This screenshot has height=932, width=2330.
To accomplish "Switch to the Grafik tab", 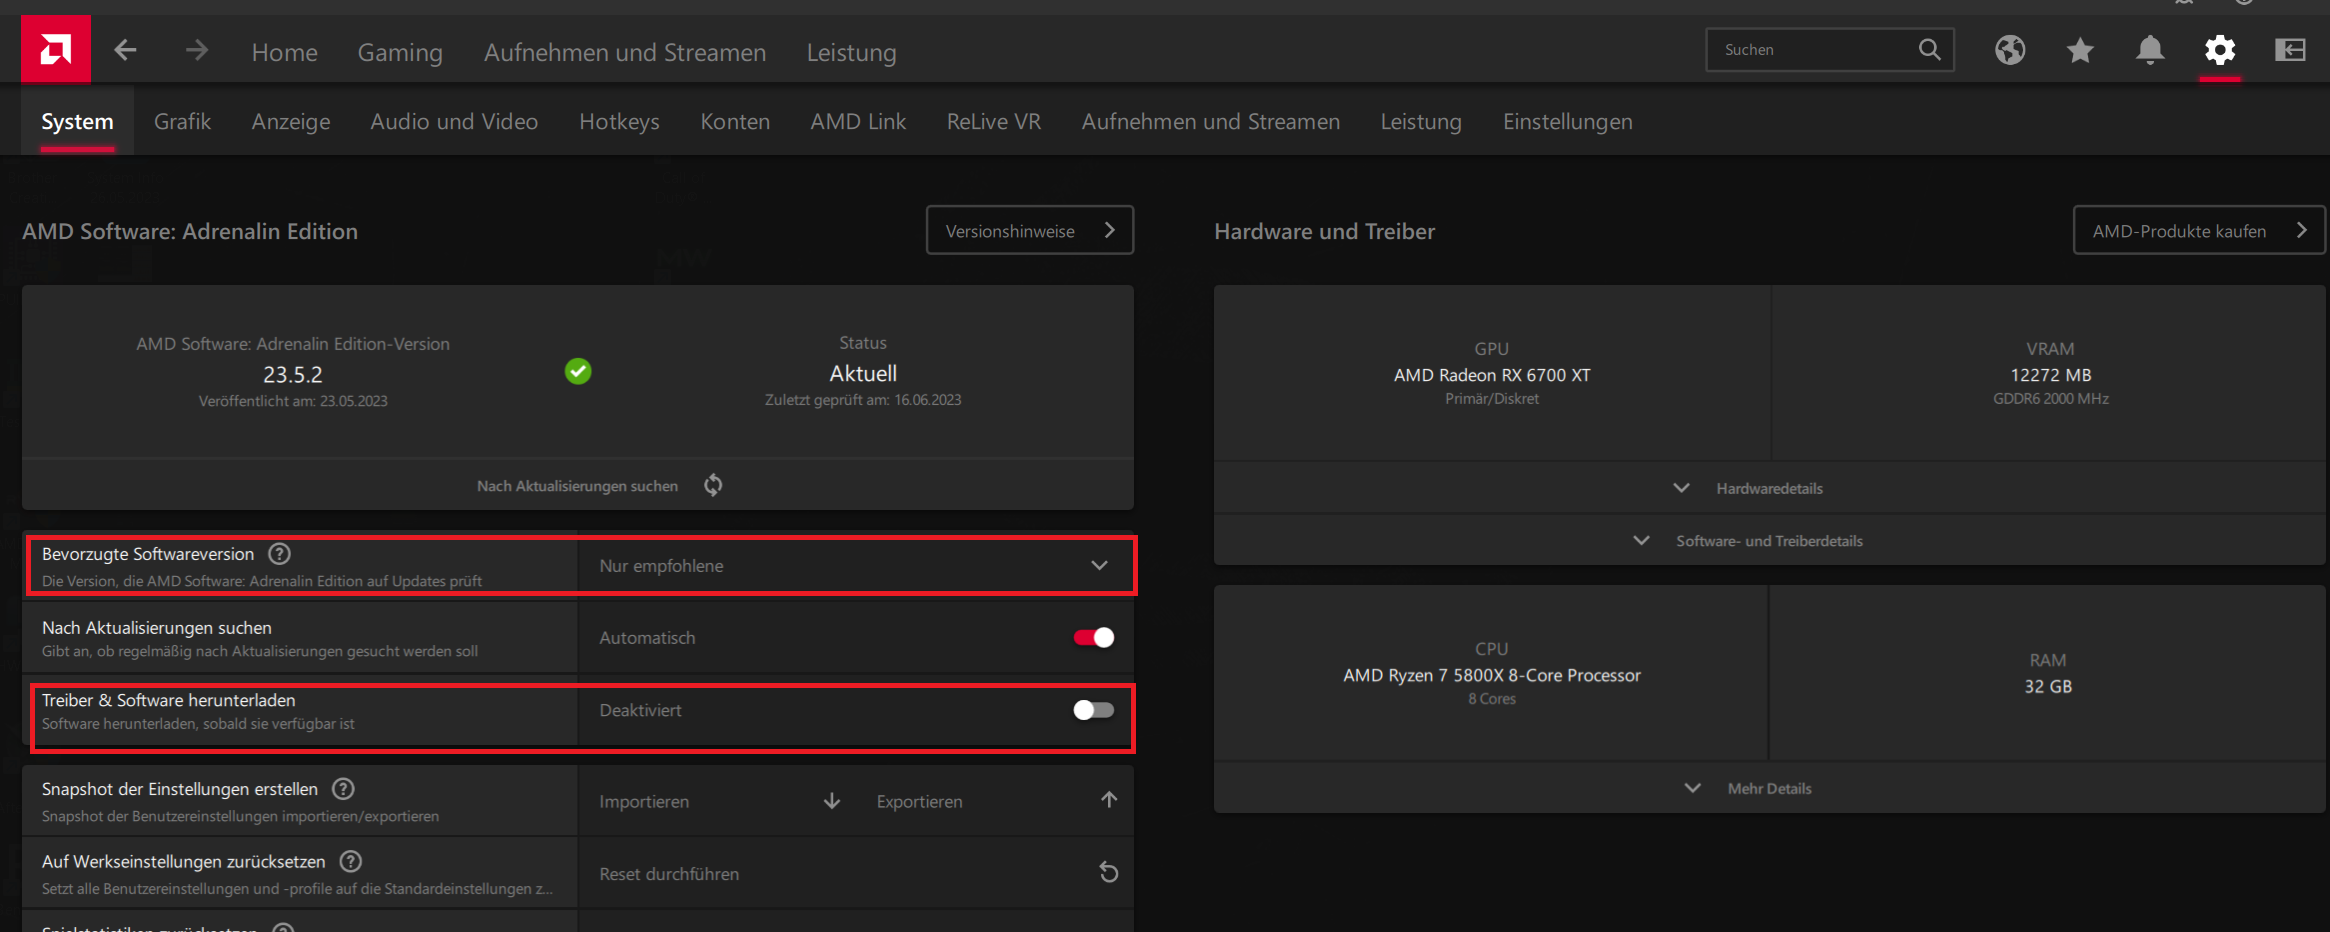I will [x=182, y=121].
